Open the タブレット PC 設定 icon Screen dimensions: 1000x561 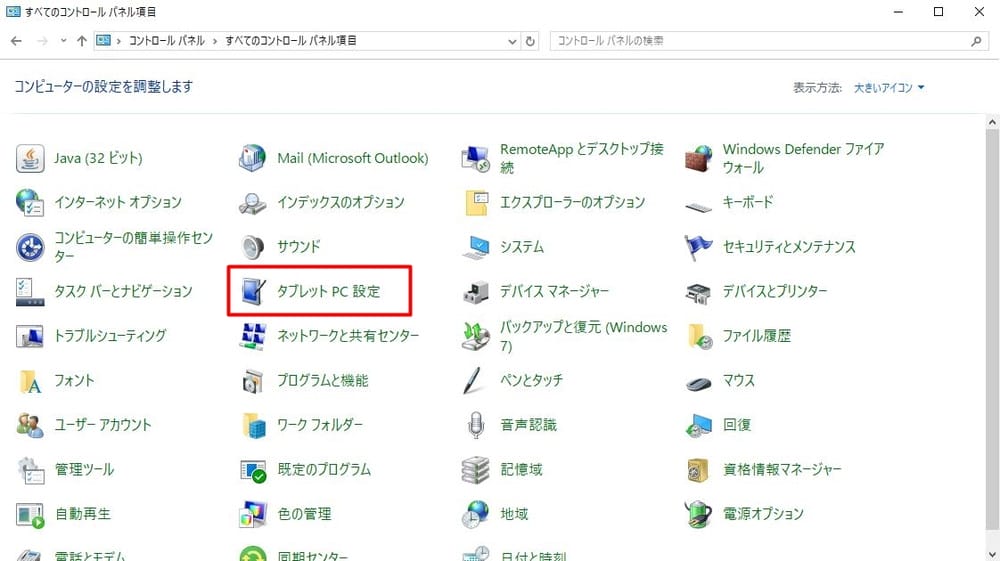253,291
